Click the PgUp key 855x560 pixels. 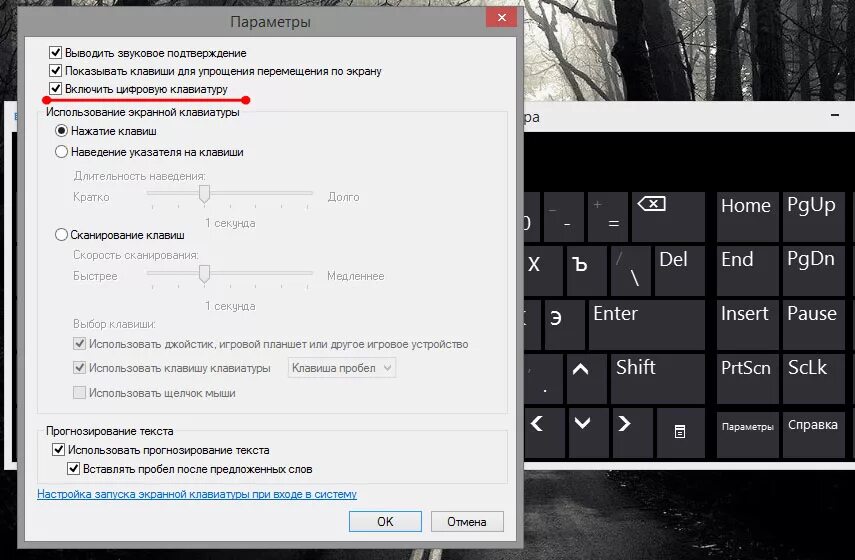pyautogui.click(x=813, y=217)
